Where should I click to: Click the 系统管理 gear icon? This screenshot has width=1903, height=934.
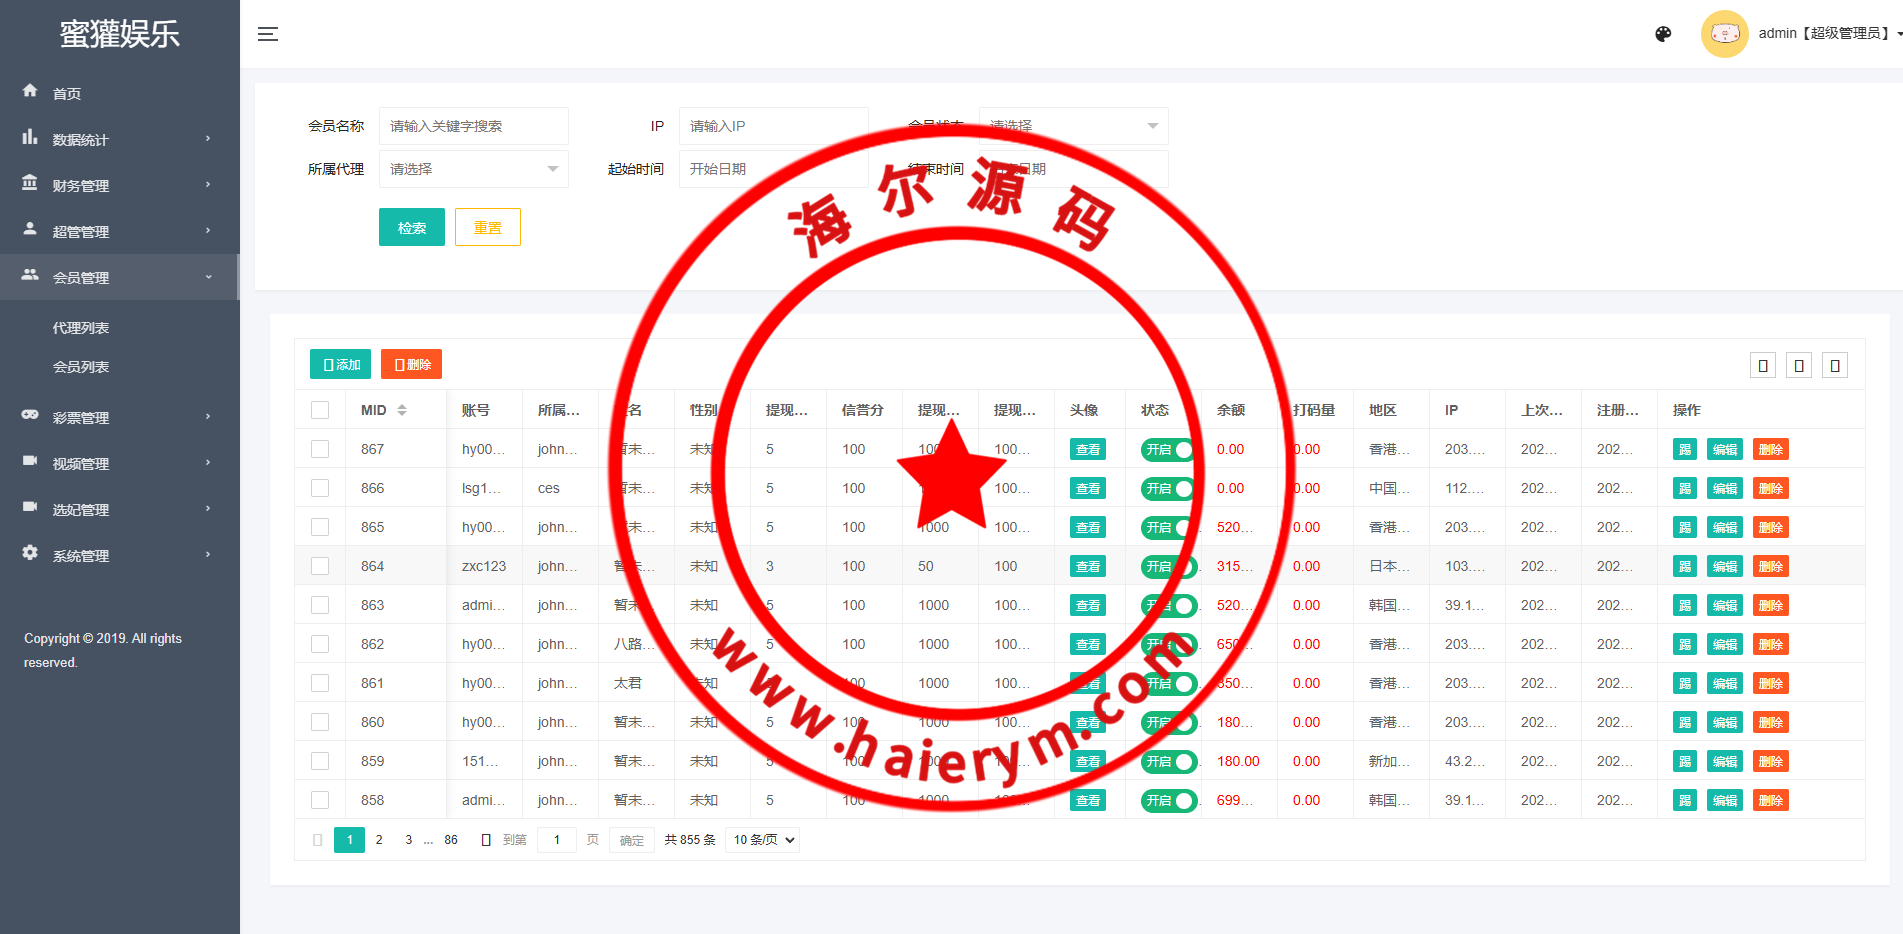30,553
